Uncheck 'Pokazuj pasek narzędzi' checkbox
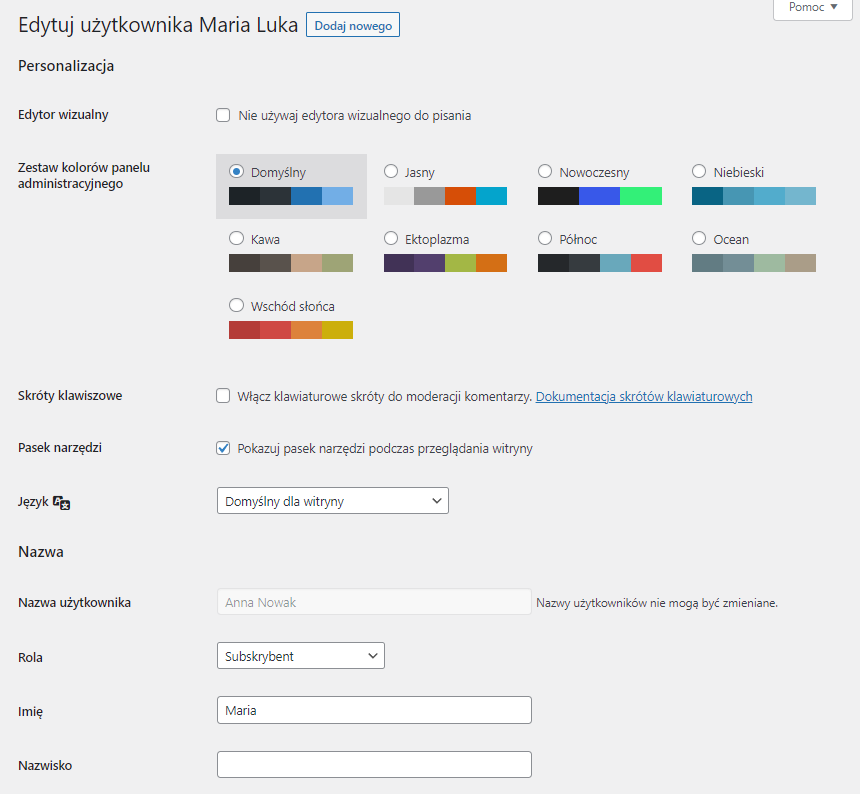The width and height of the screenshot is (860, 794). 223,448
